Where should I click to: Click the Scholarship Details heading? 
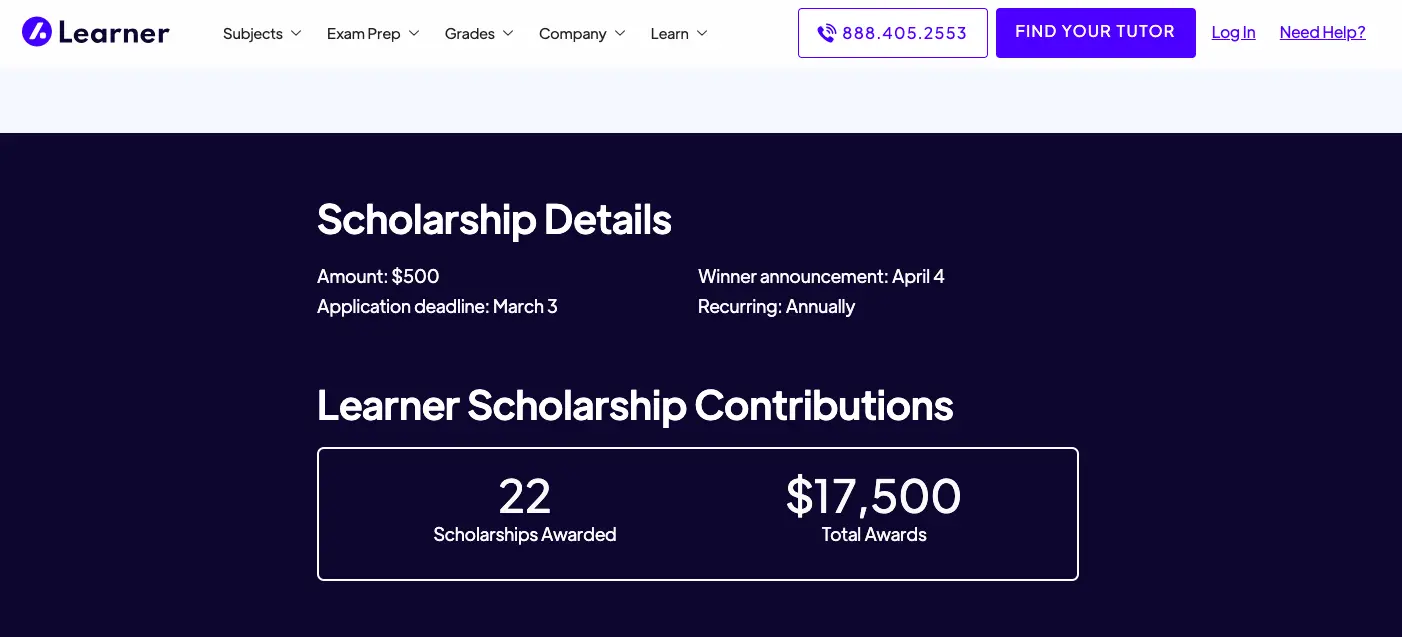[x=494, y=219]
